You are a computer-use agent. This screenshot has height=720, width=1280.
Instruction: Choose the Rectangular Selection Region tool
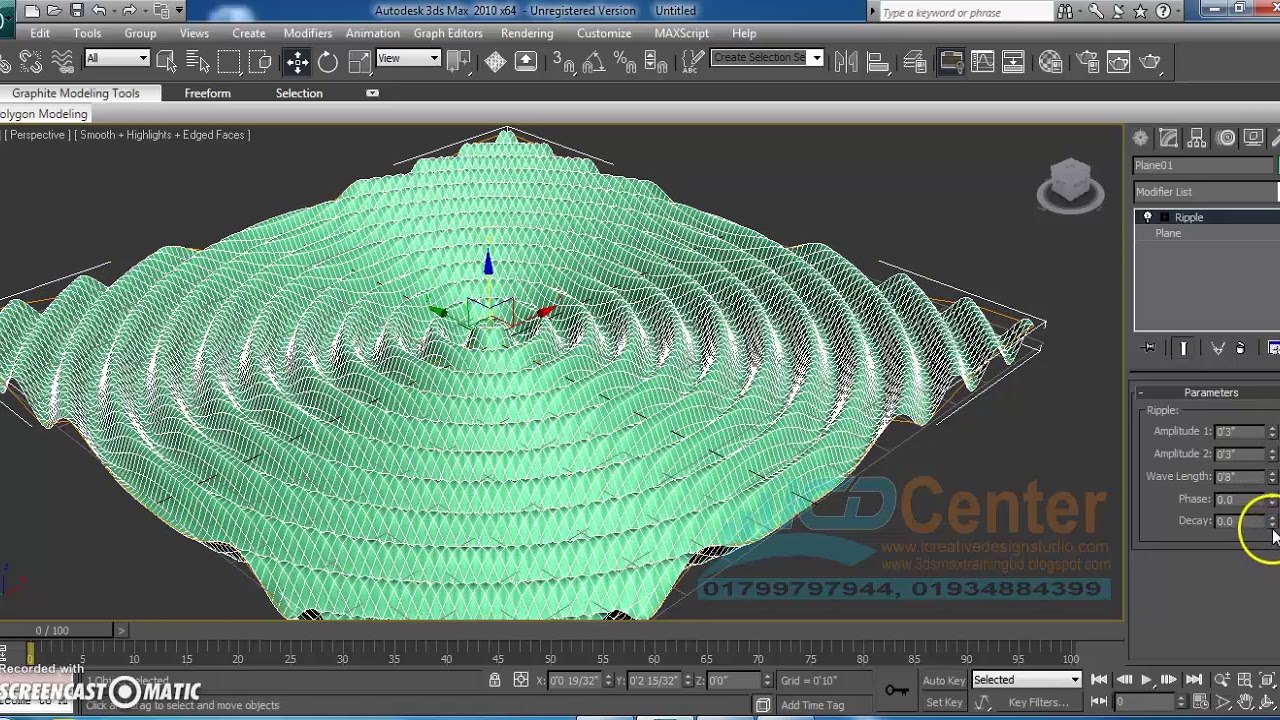(x=229, y=62)
